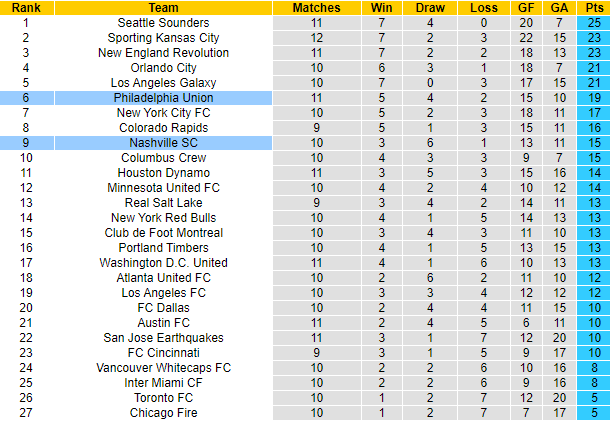611x421 pixels.
Task: Click the Club de Foot Montreal name
Action: pos(163,232)
